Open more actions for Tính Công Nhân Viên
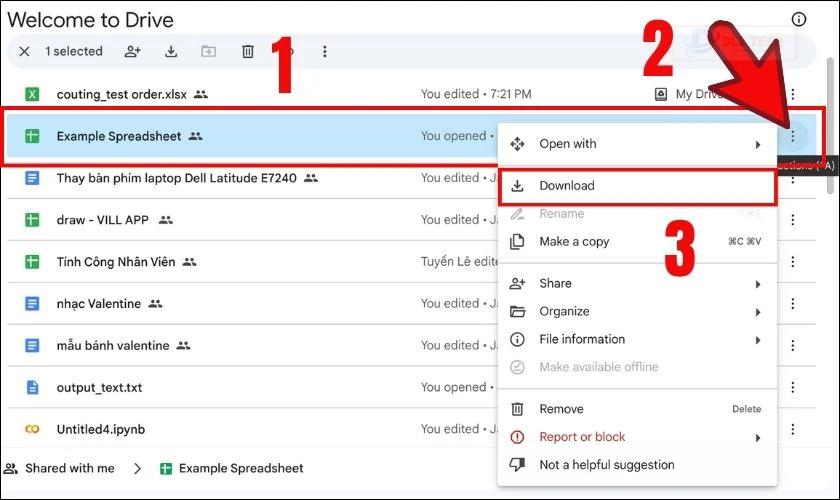Image resolution: width=840 pixels, height=500 pixels. (792, 262)
